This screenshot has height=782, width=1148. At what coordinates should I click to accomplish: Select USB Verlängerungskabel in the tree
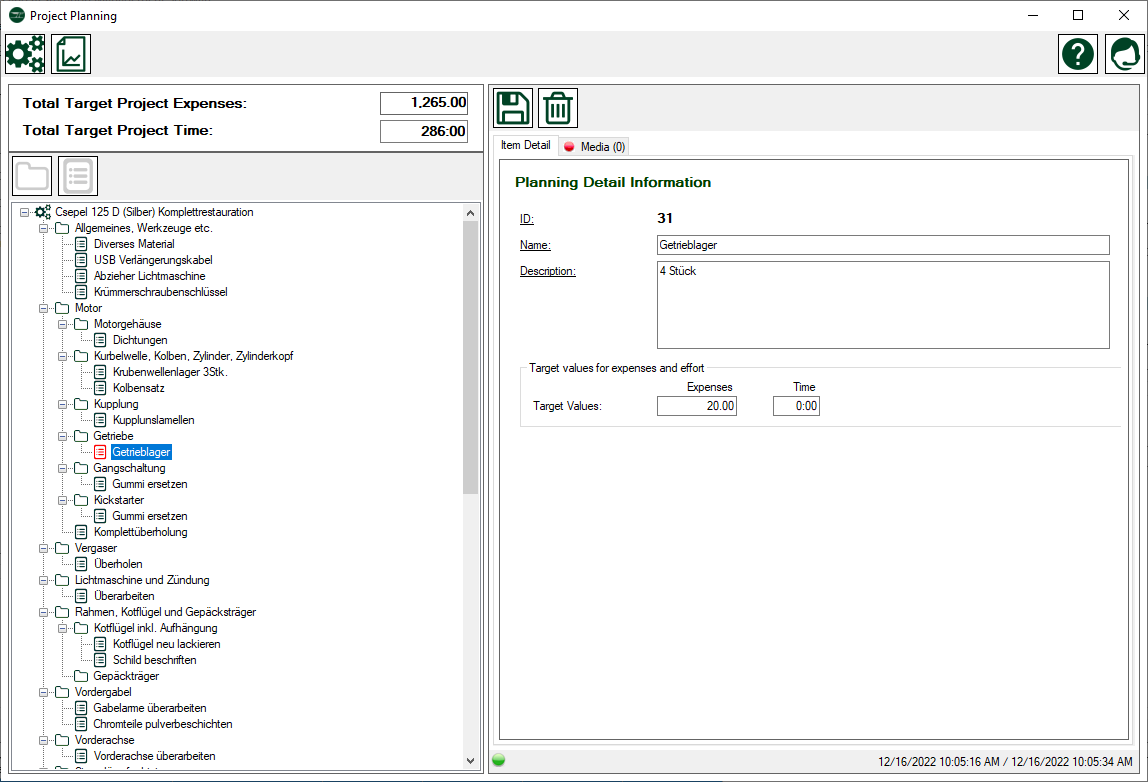tap(153, 260)
